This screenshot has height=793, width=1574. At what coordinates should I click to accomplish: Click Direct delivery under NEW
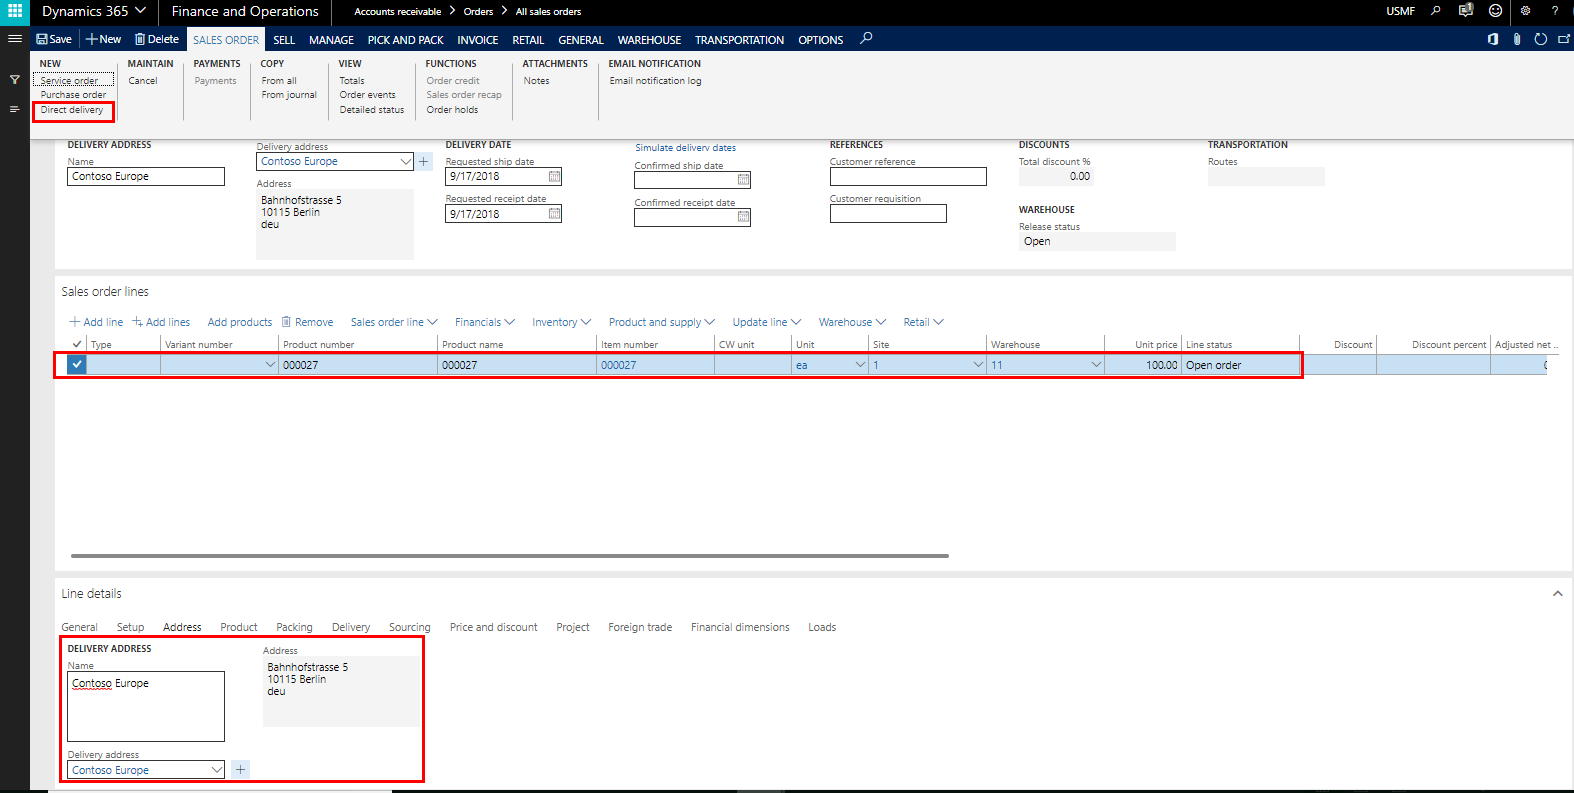[72, 110]
